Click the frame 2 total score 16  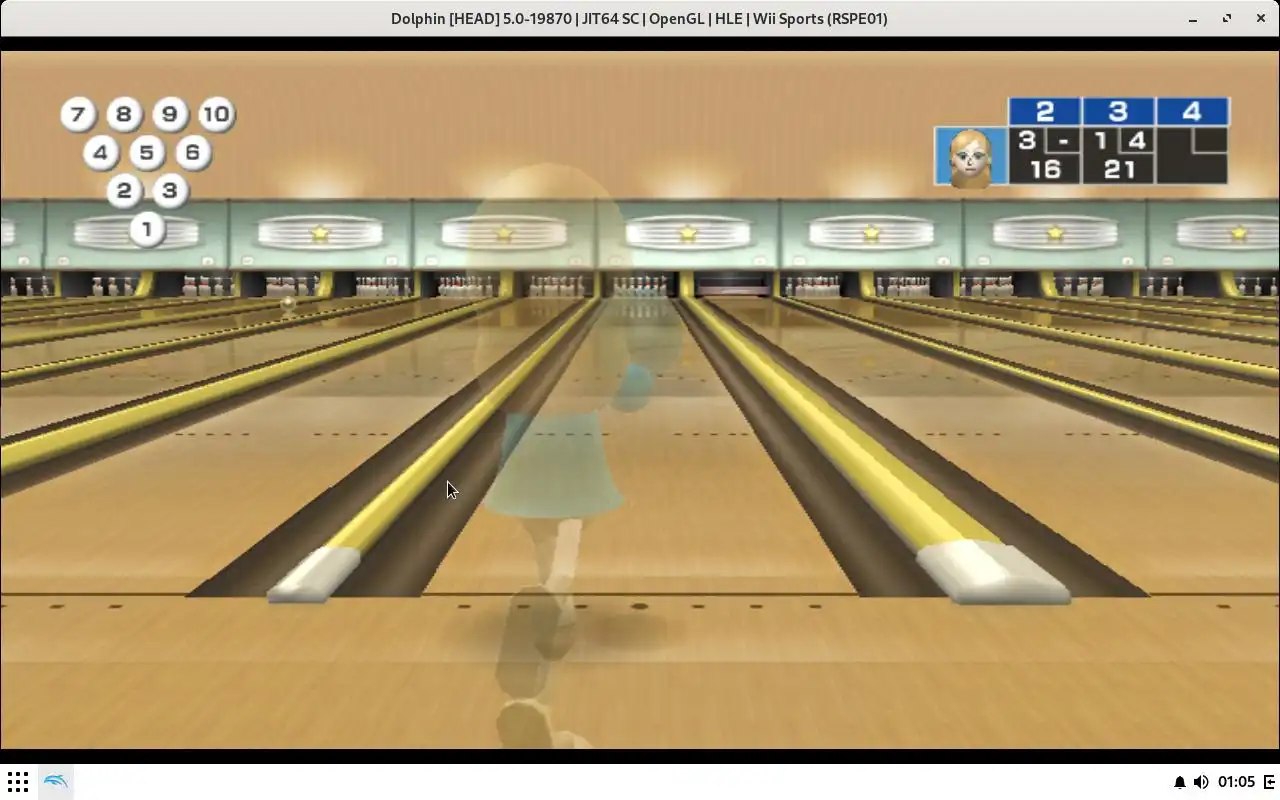[x=1044, y=169]
